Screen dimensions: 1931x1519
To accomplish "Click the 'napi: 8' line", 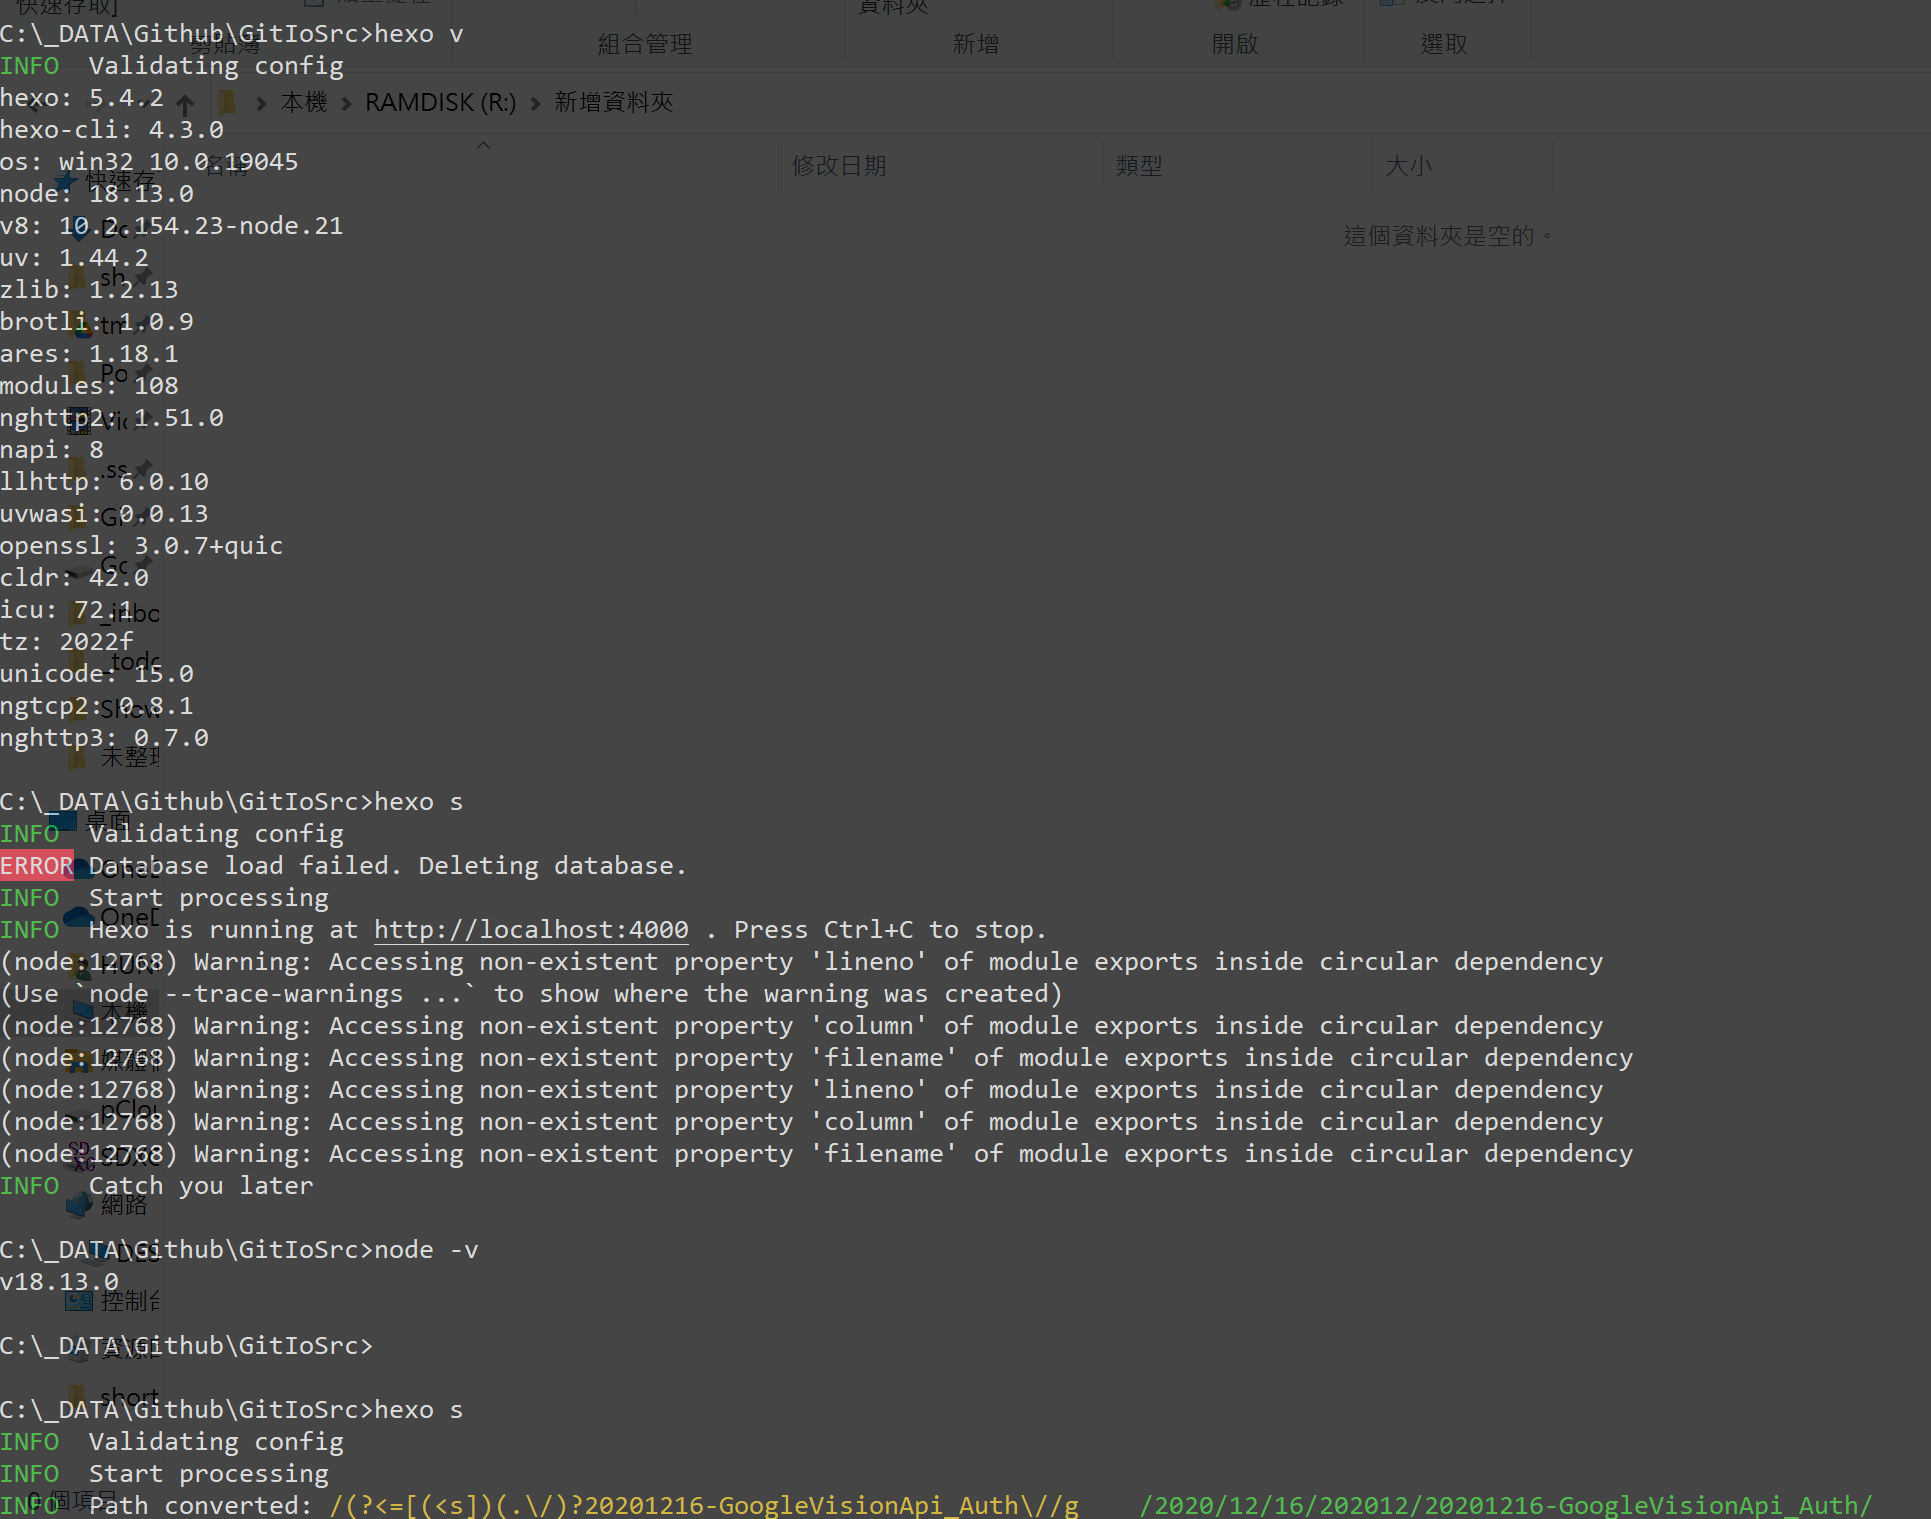I will 52,450.
